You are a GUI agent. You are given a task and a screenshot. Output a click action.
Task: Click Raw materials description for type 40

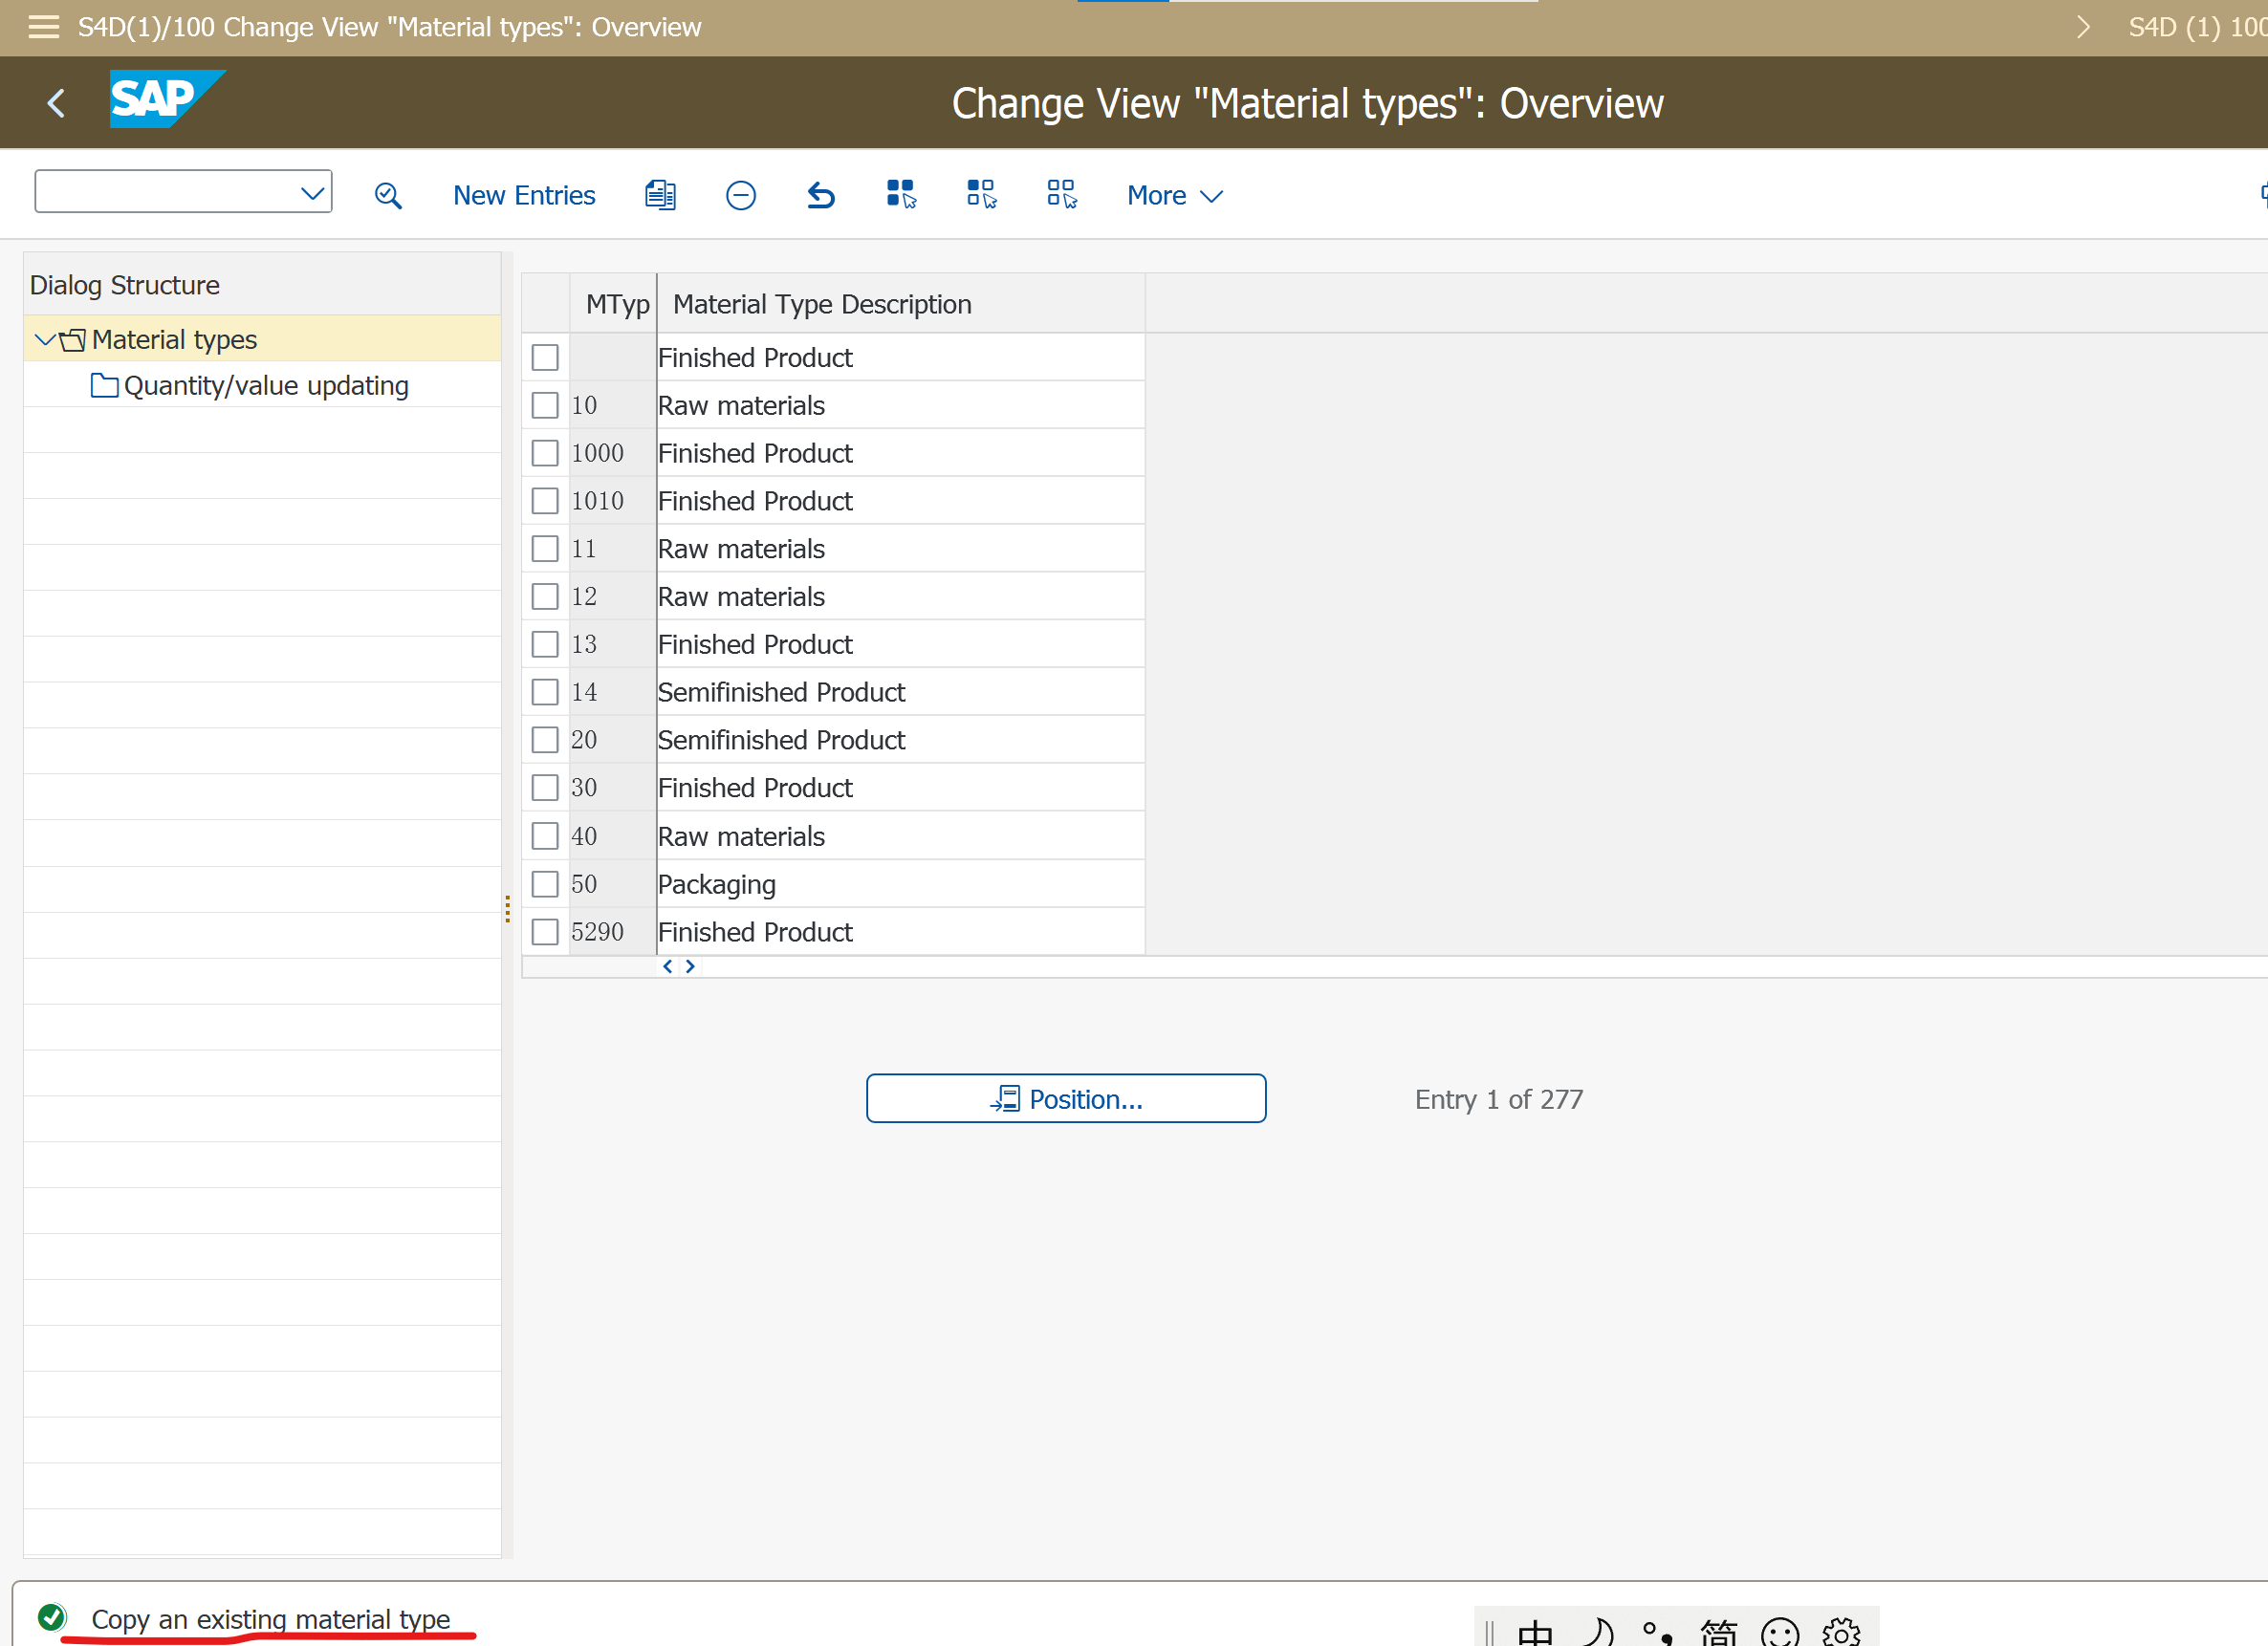(900, 836)
